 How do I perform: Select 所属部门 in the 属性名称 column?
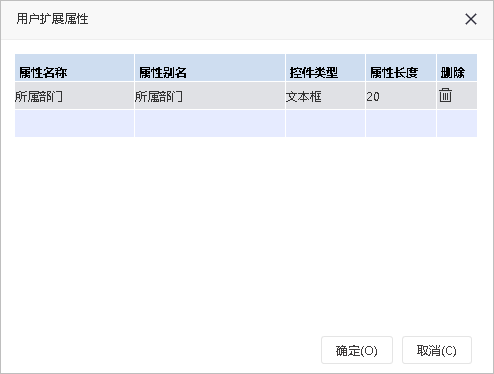(x=74, y=96)
